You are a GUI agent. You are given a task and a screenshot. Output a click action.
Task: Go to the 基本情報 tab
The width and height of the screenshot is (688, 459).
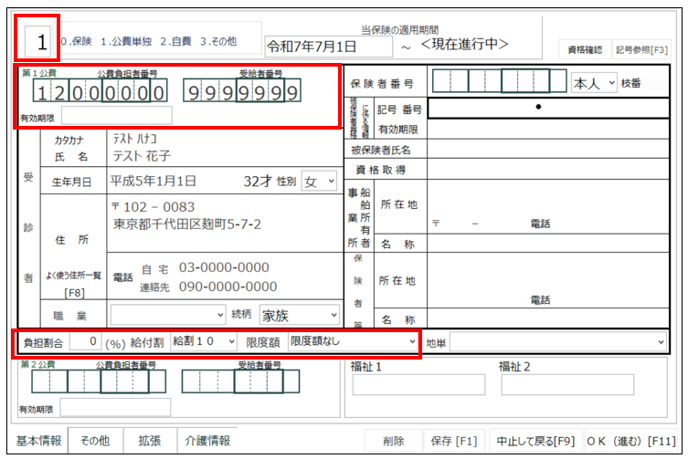pos(40,440)
